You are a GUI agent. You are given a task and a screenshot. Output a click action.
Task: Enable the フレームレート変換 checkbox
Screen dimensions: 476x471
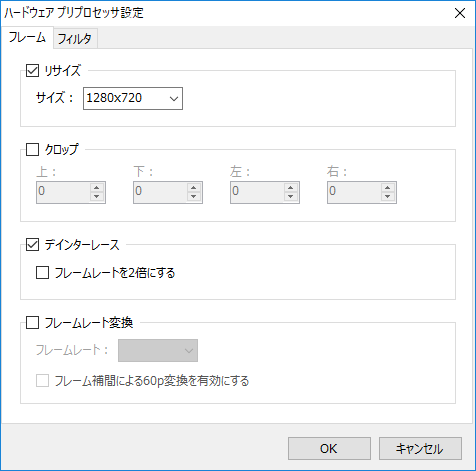point(32,323)
